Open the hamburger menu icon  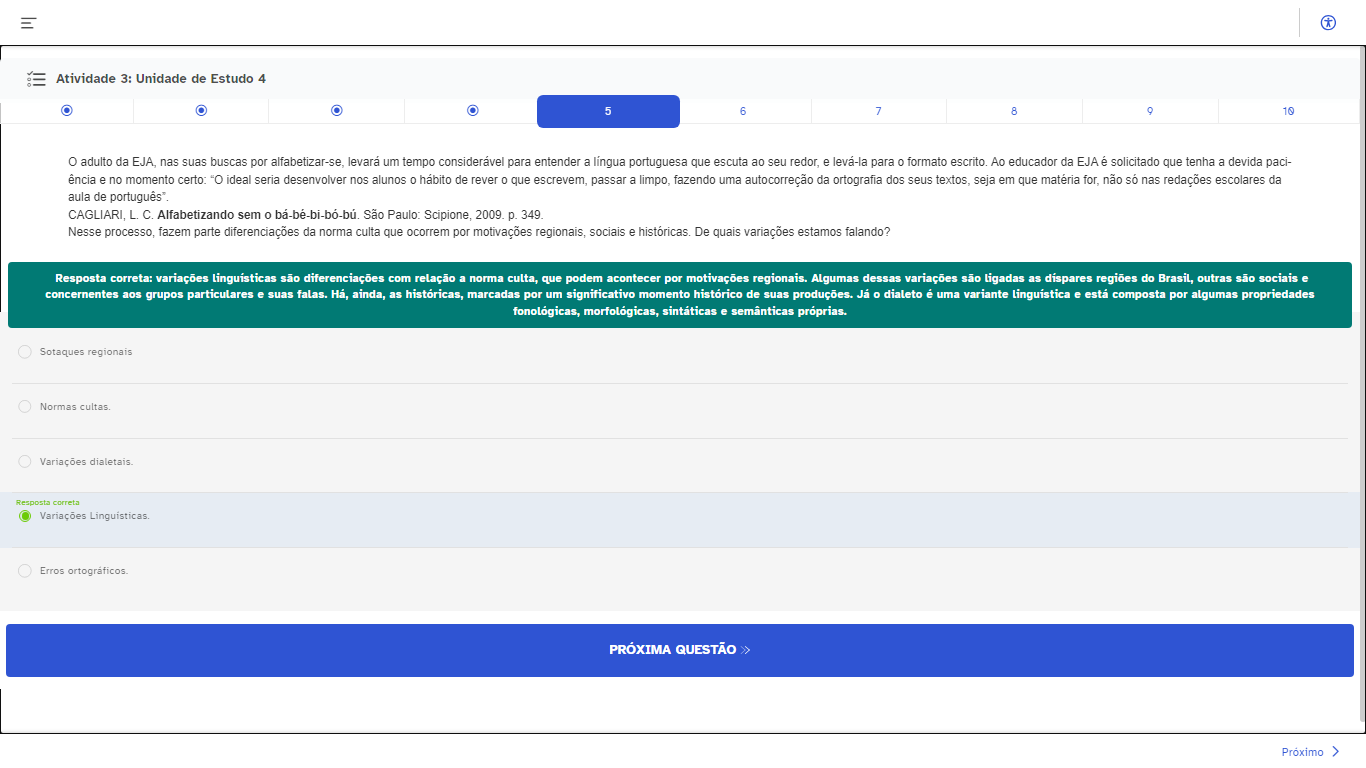(x=28, y=23)
